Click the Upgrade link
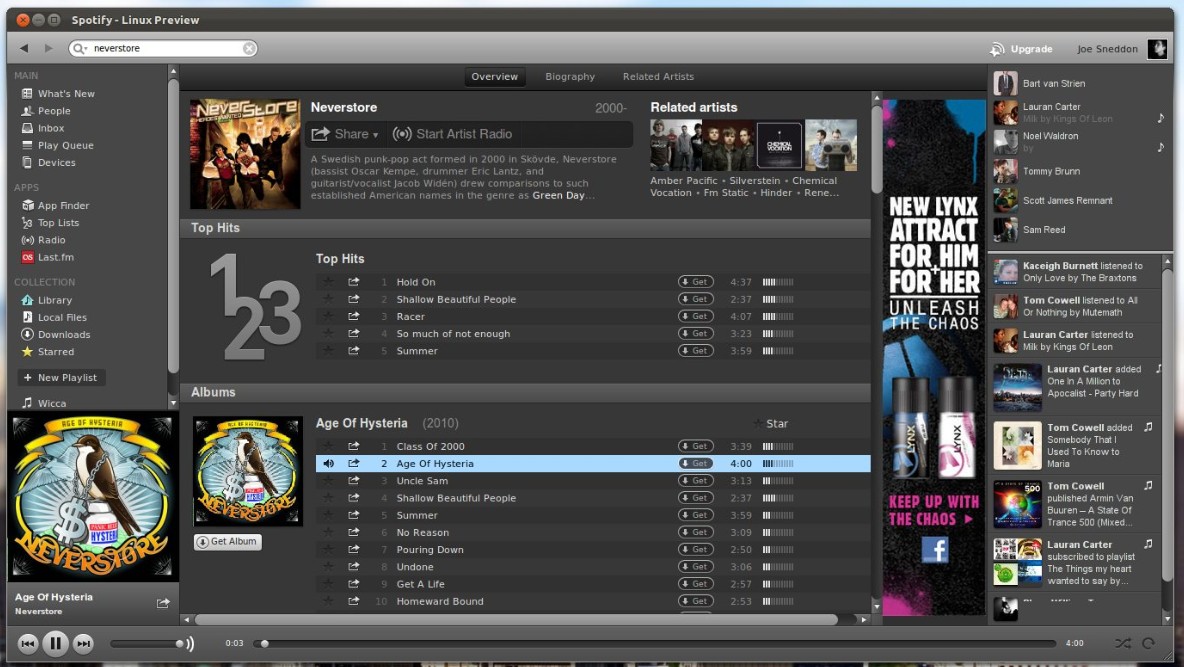1184x667 pixels. click(x=1022, y=49)
